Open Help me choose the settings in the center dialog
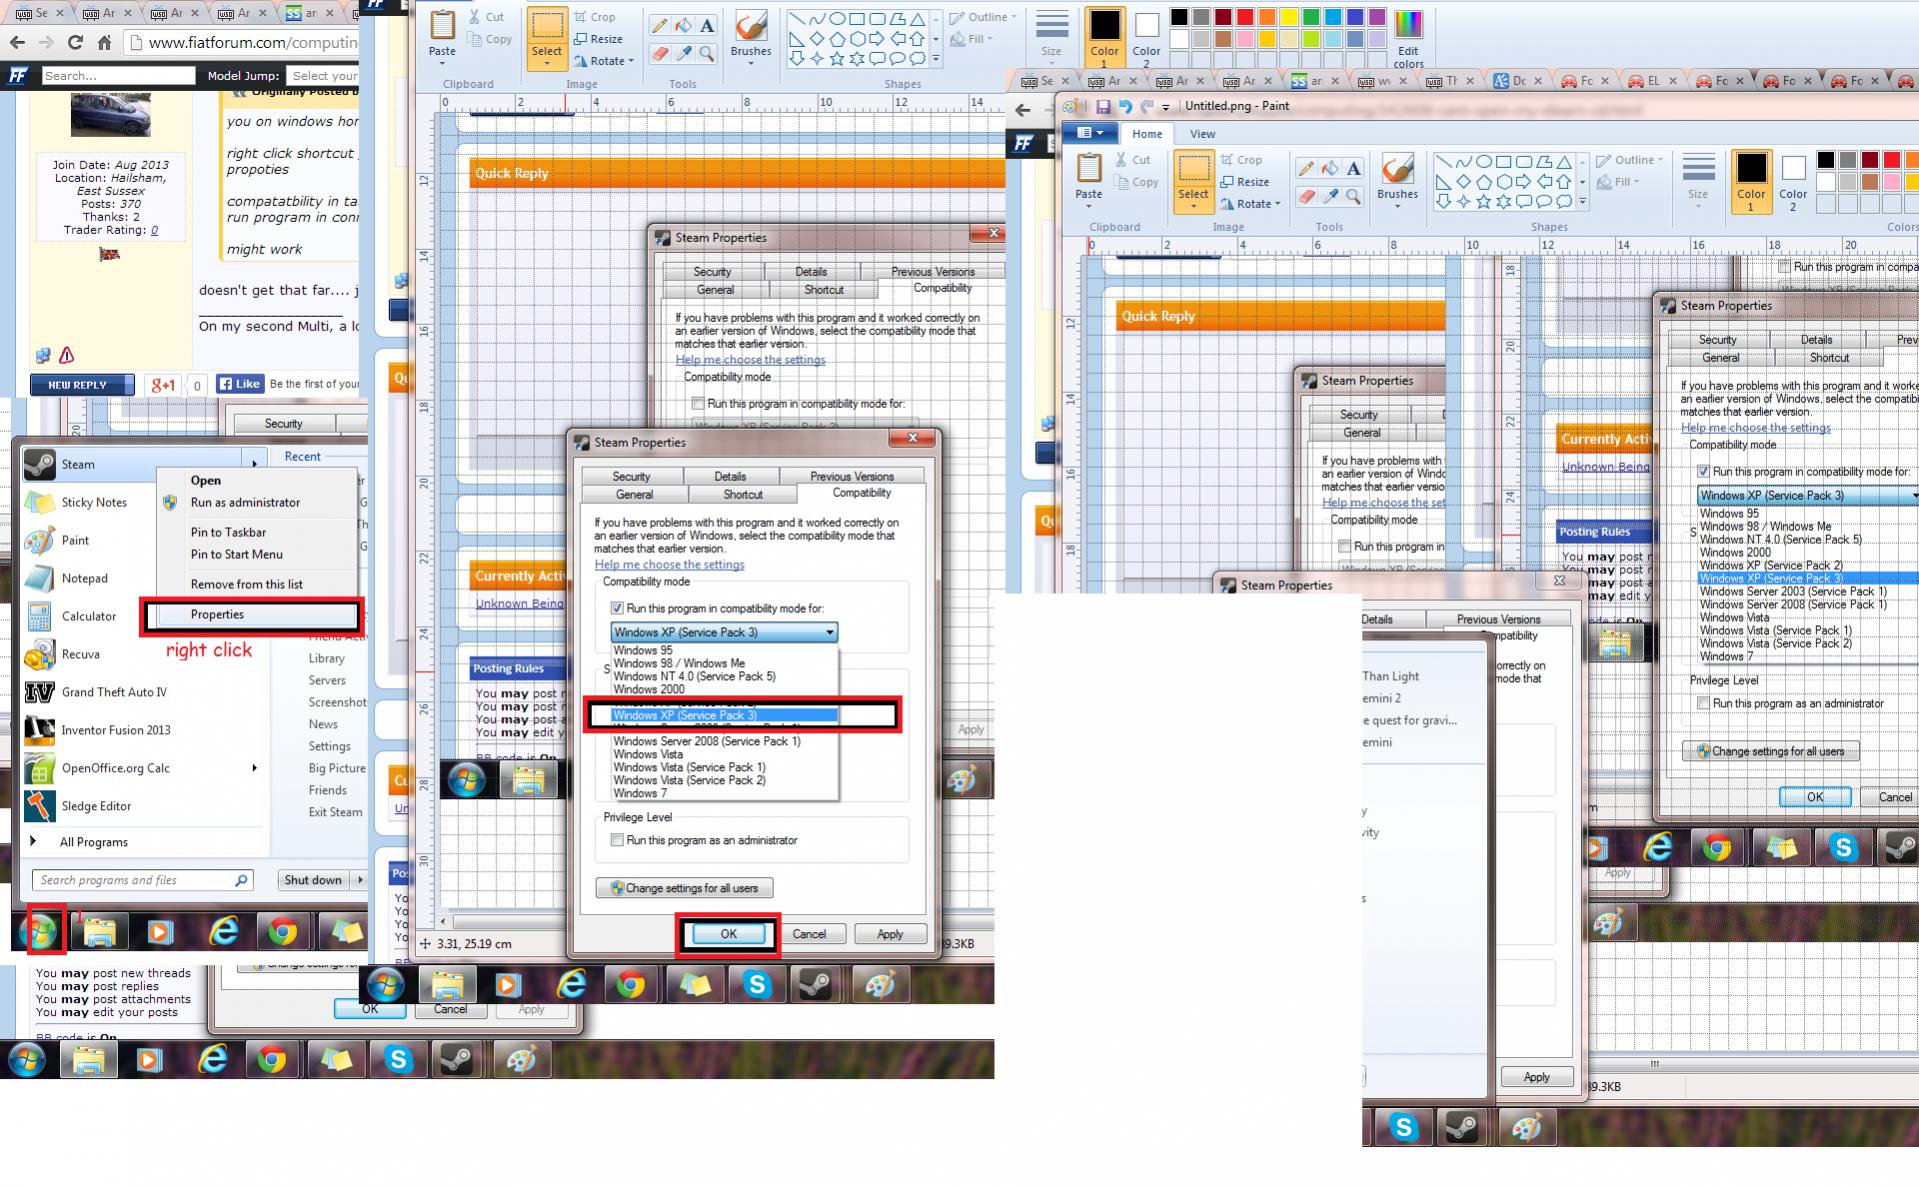The image size is (1919, 1187). (669, 564)
